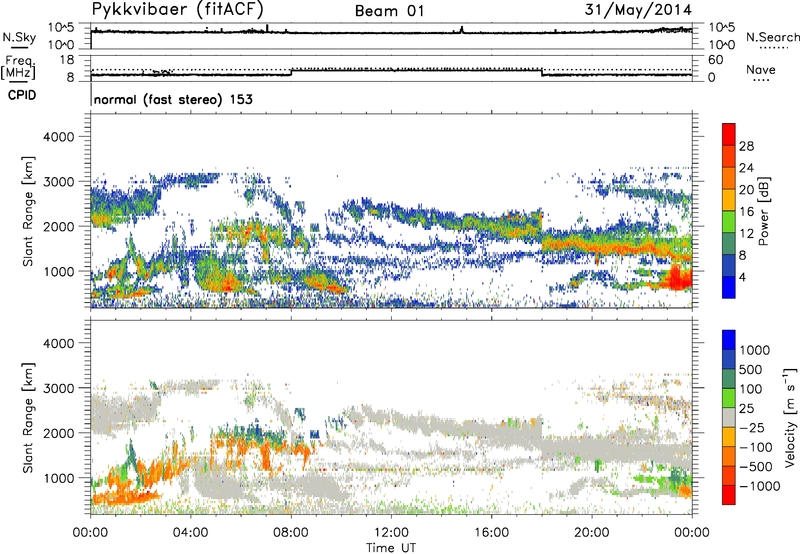This screenshot has height=554, width=800.
Task: Click the '-25' tick on velocity colorbar
Action: (x=752, y=427)
